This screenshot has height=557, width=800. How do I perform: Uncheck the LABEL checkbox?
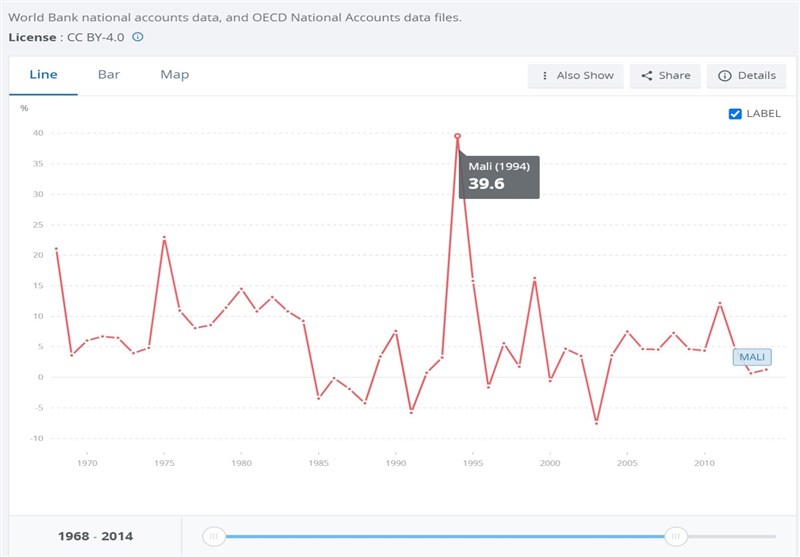(x=736, y=114)
